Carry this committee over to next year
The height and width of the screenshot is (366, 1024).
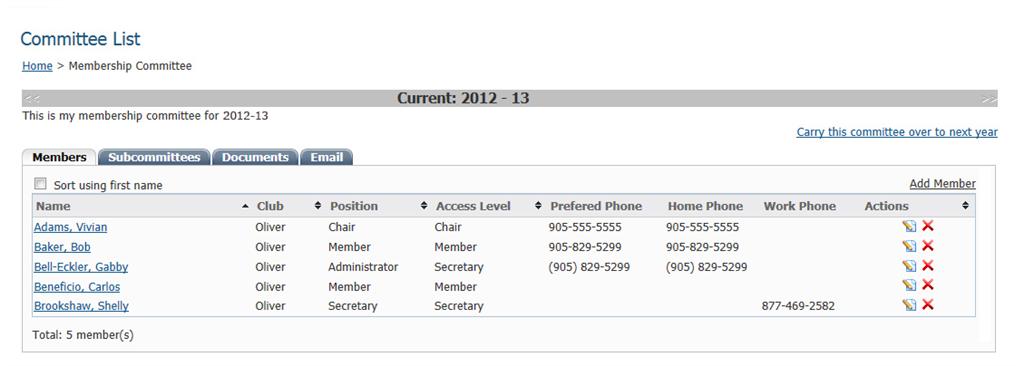coord(897,132)
